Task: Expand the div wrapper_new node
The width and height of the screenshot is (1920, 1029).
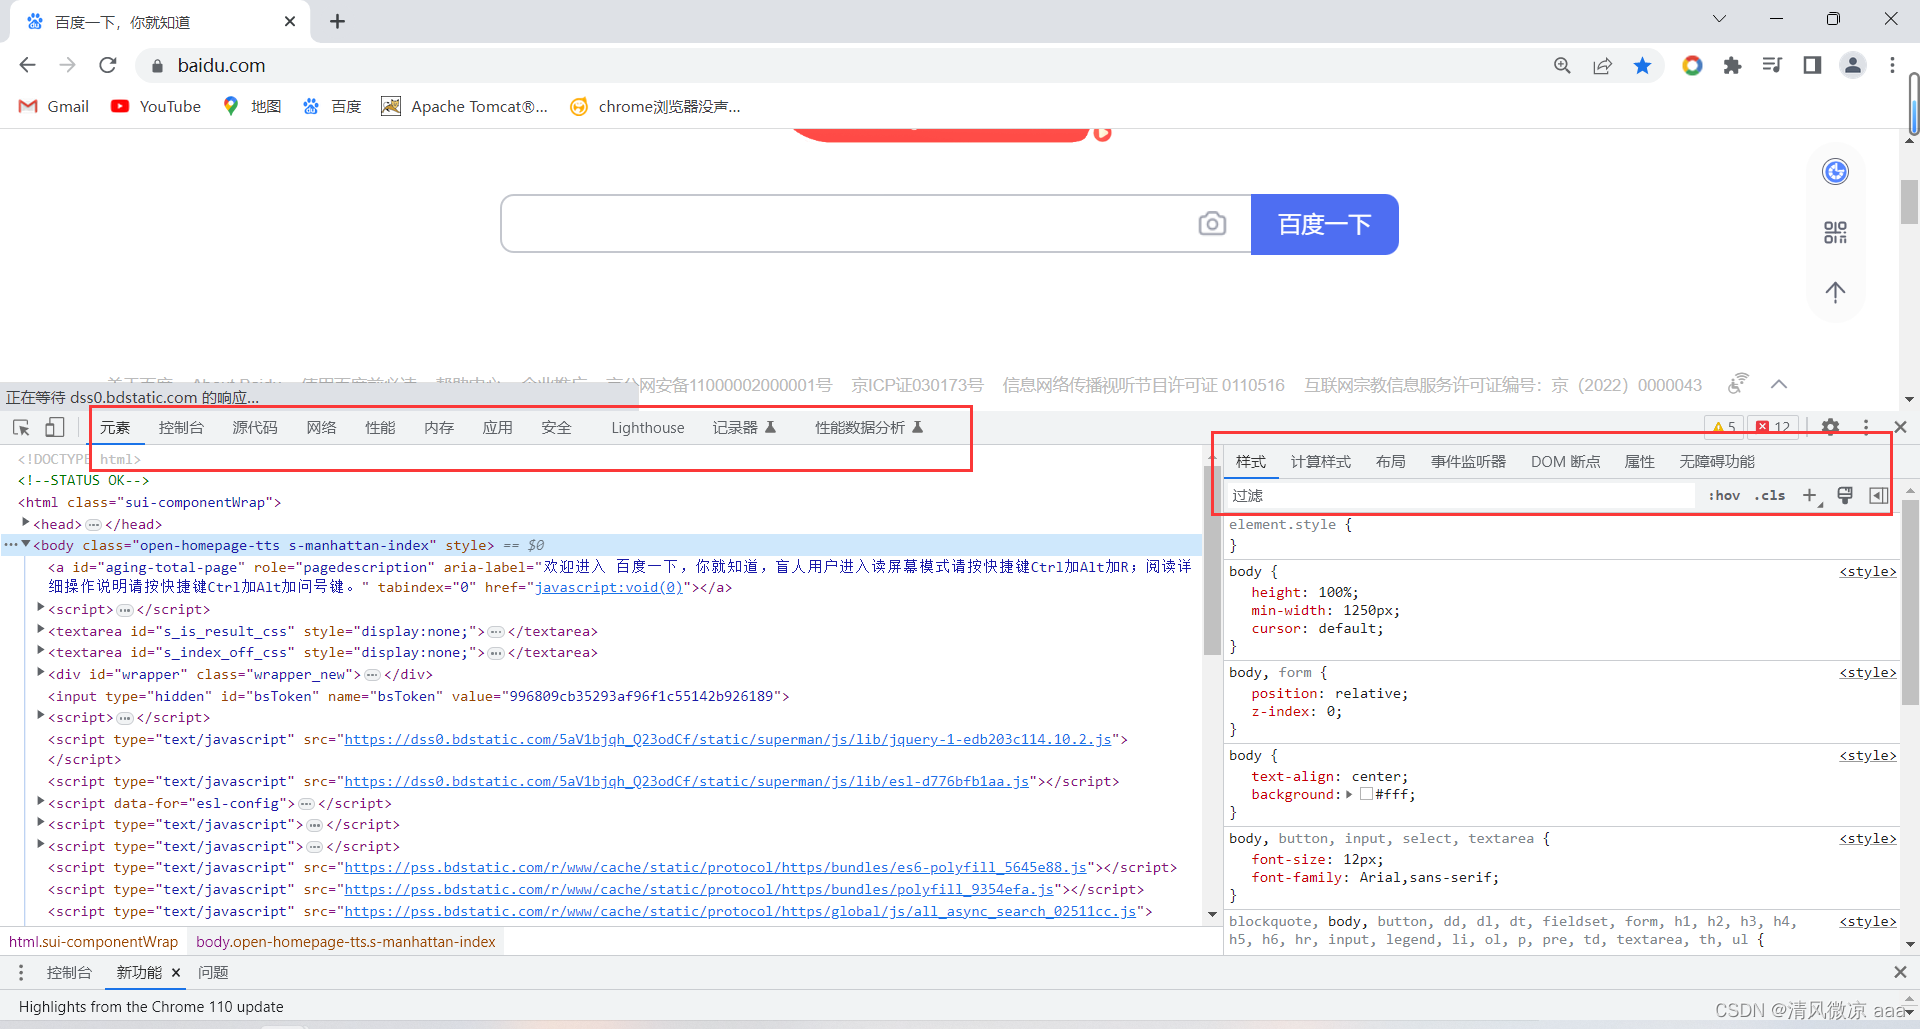Action: click(x=39, y=674)
